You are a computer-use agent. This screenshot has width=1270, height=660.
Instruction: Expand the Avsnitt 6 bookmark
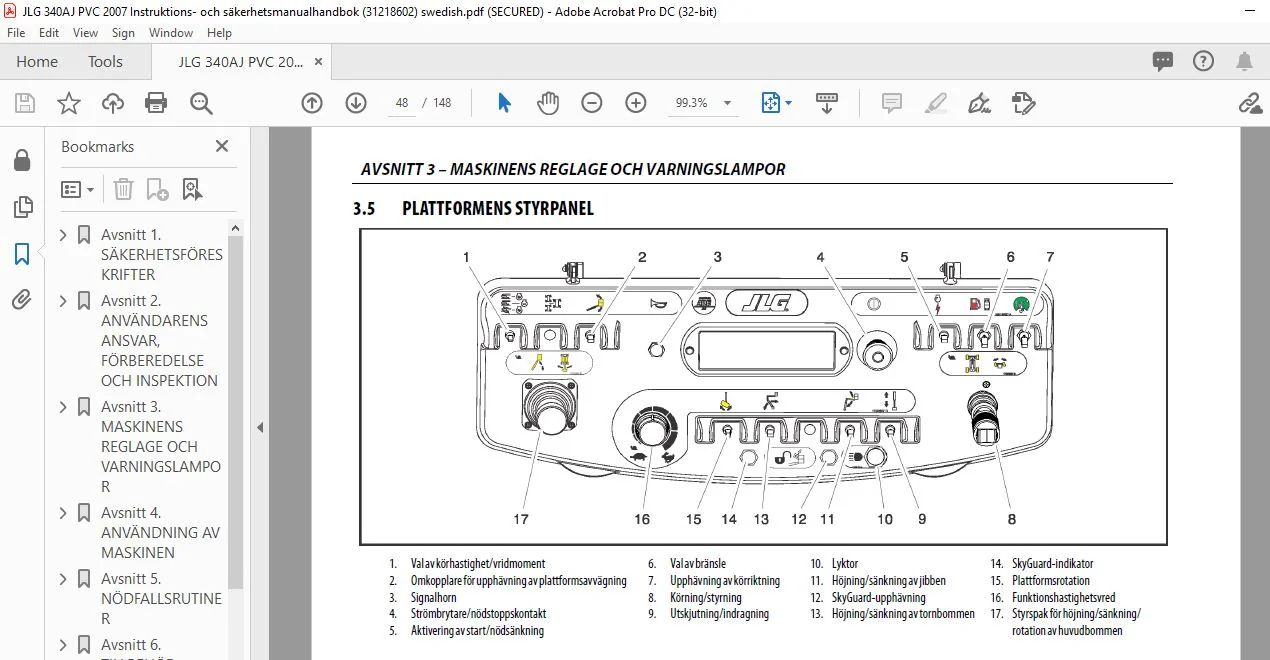click(64, 645)
